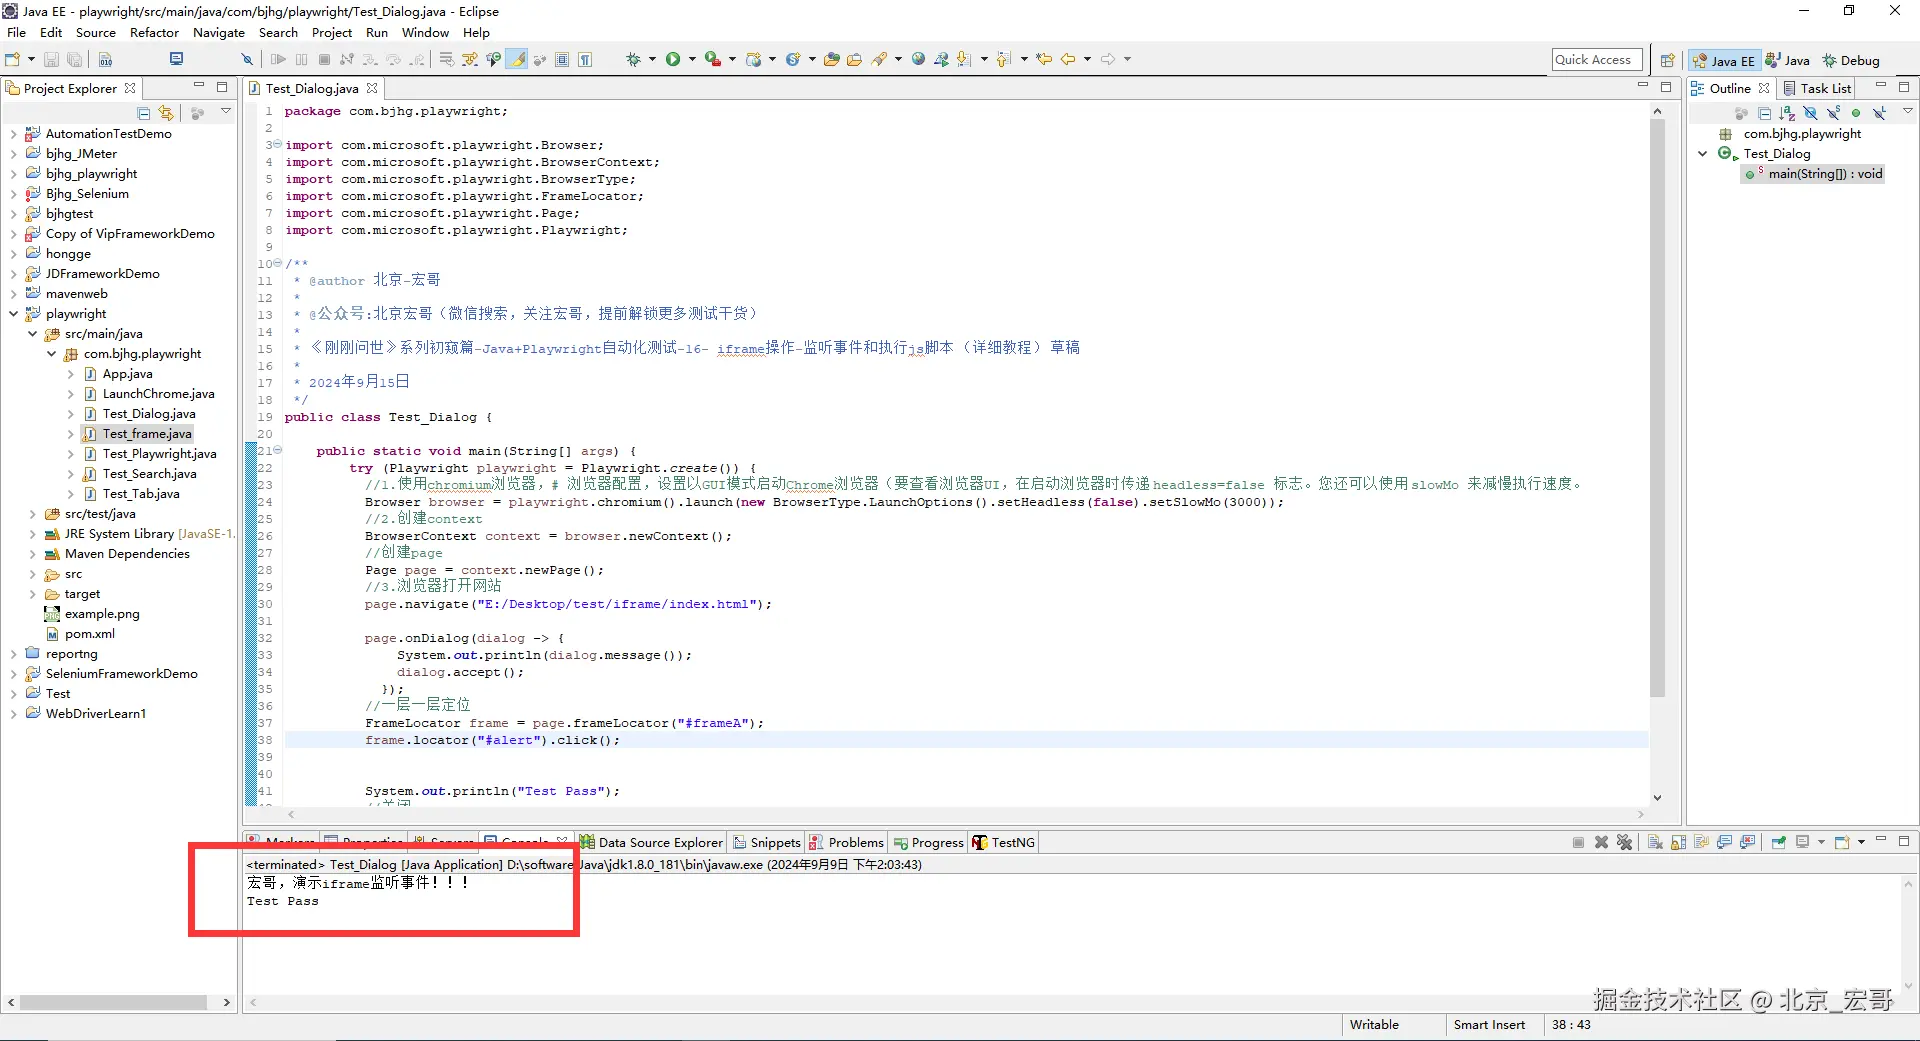Remove All Terminated Launches in Console
The width and height of the screenshot is (1920, 1041).
pos(1624,843)
